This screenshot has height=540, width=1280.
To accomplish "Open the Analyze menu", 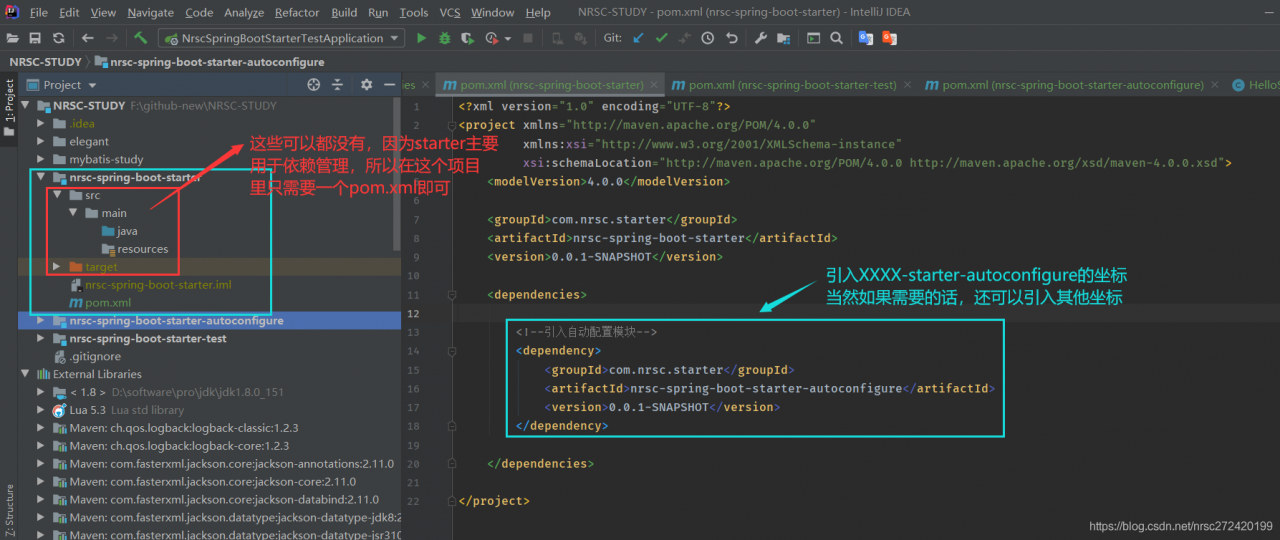I will (244, 12).
